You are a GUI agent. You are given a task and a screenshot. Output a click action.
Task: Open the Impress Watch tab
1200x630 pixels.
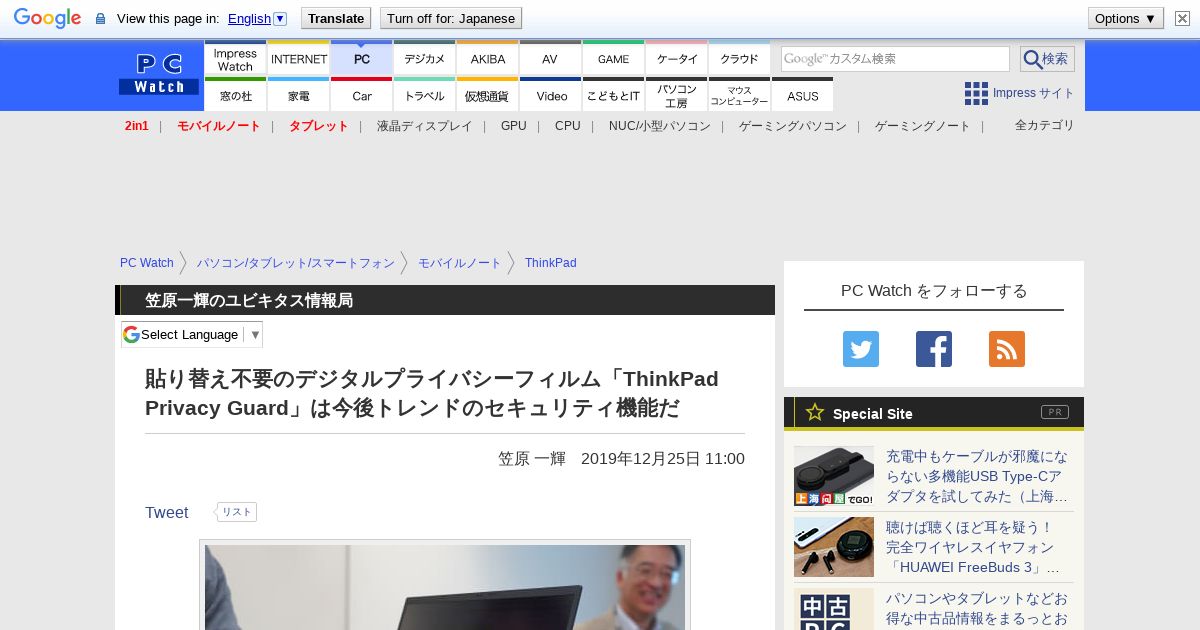[x=235, y=59]
